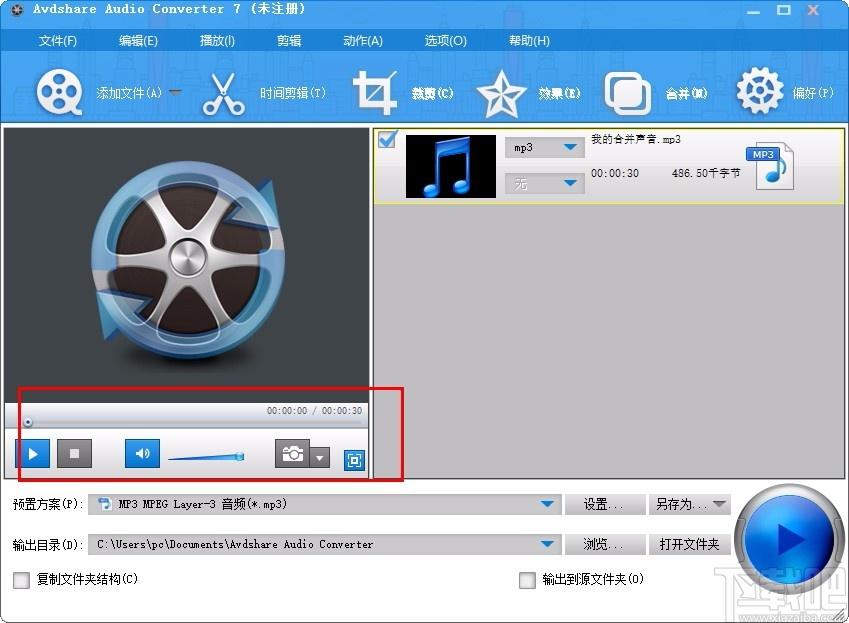Uncheck the 我的合并声音.mp3 file checkbox
This screenshot has height=623, width=849.
pyautogui.click(x=388, y=140)
